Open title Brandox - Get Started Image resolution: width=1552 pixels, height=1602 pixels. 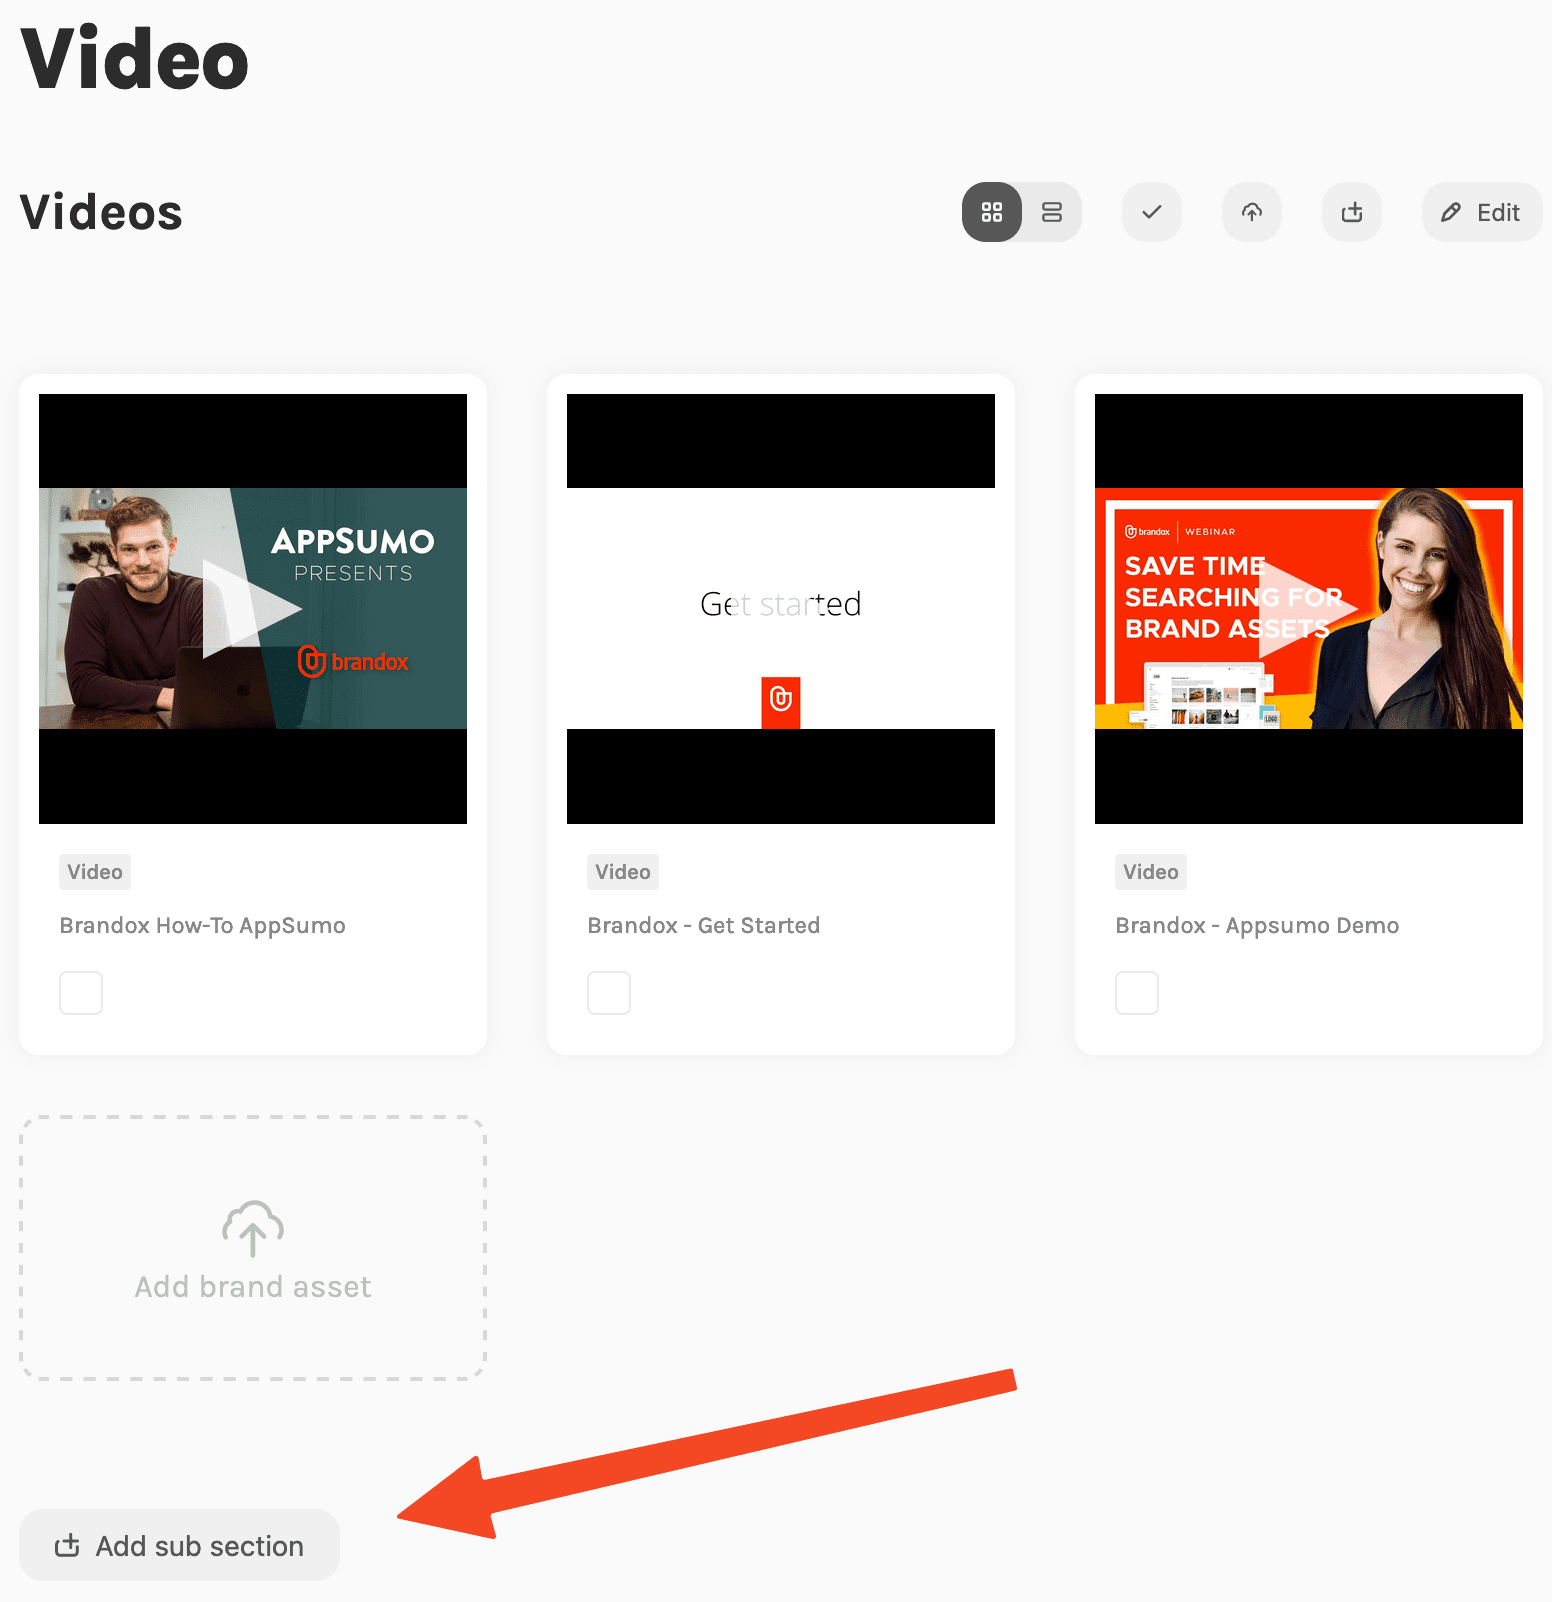(x=704, y=925)
